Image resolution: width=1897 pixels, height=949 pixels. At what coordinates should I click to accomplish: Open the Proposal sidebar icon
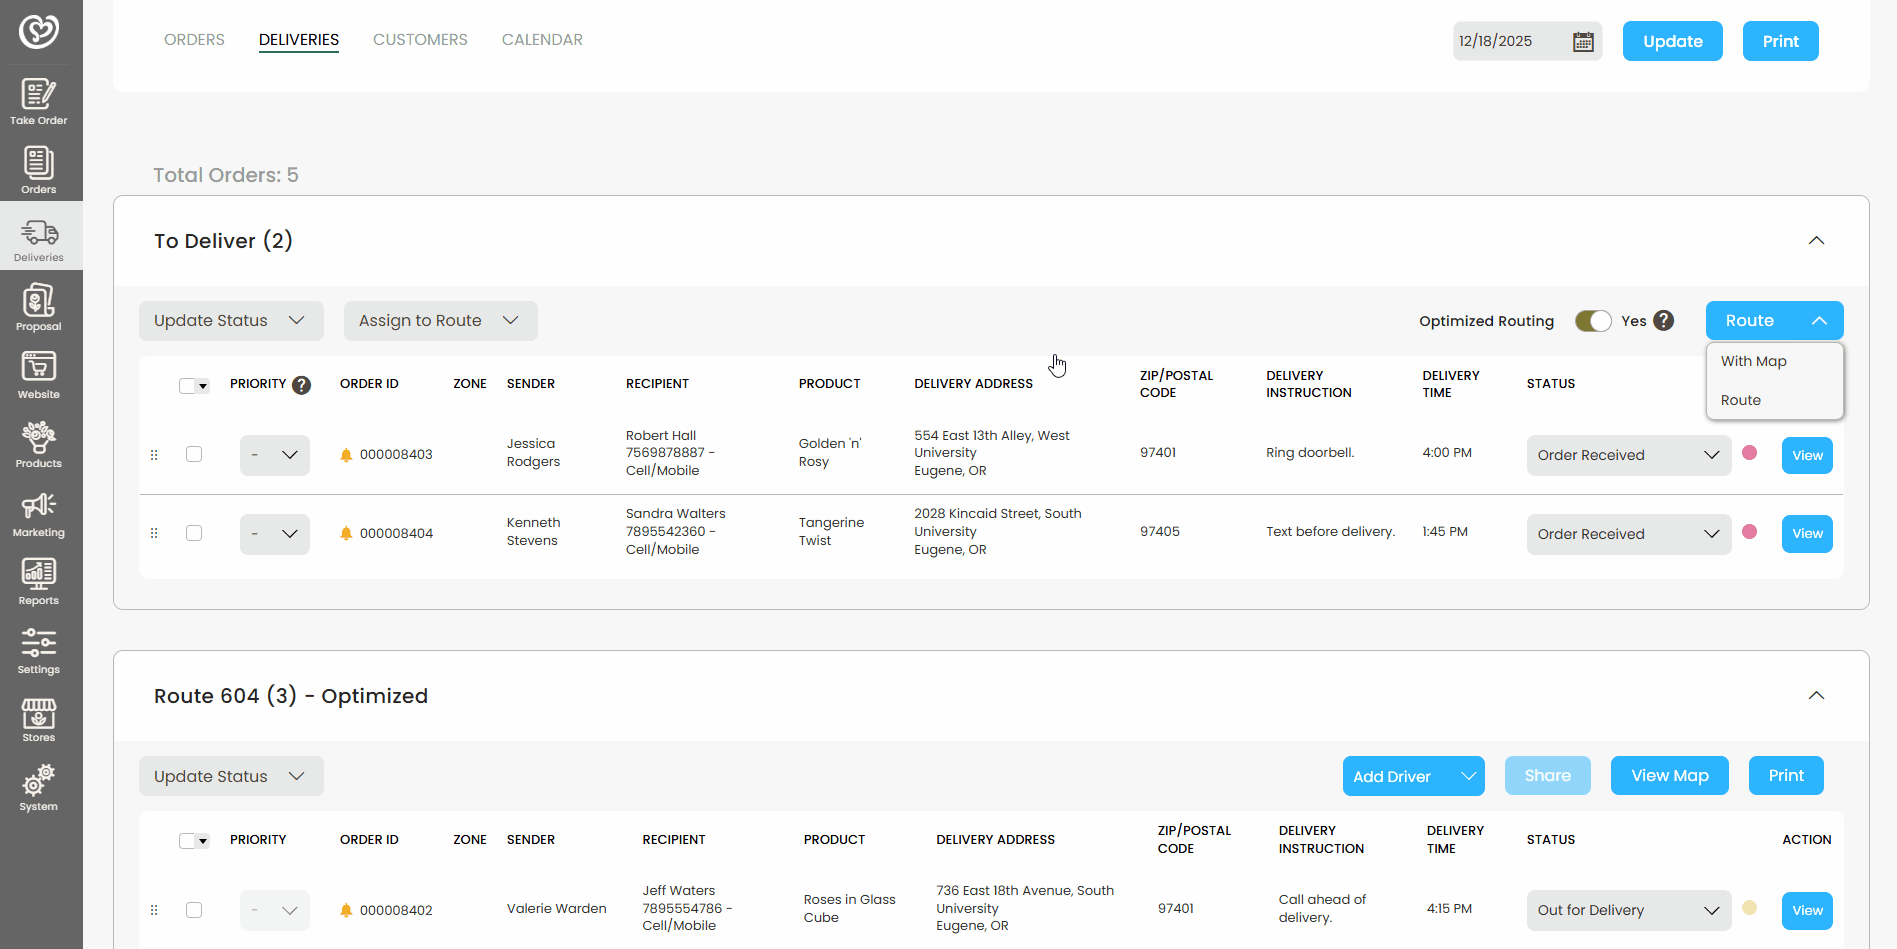pyautogui.click(x=39, y=307)
